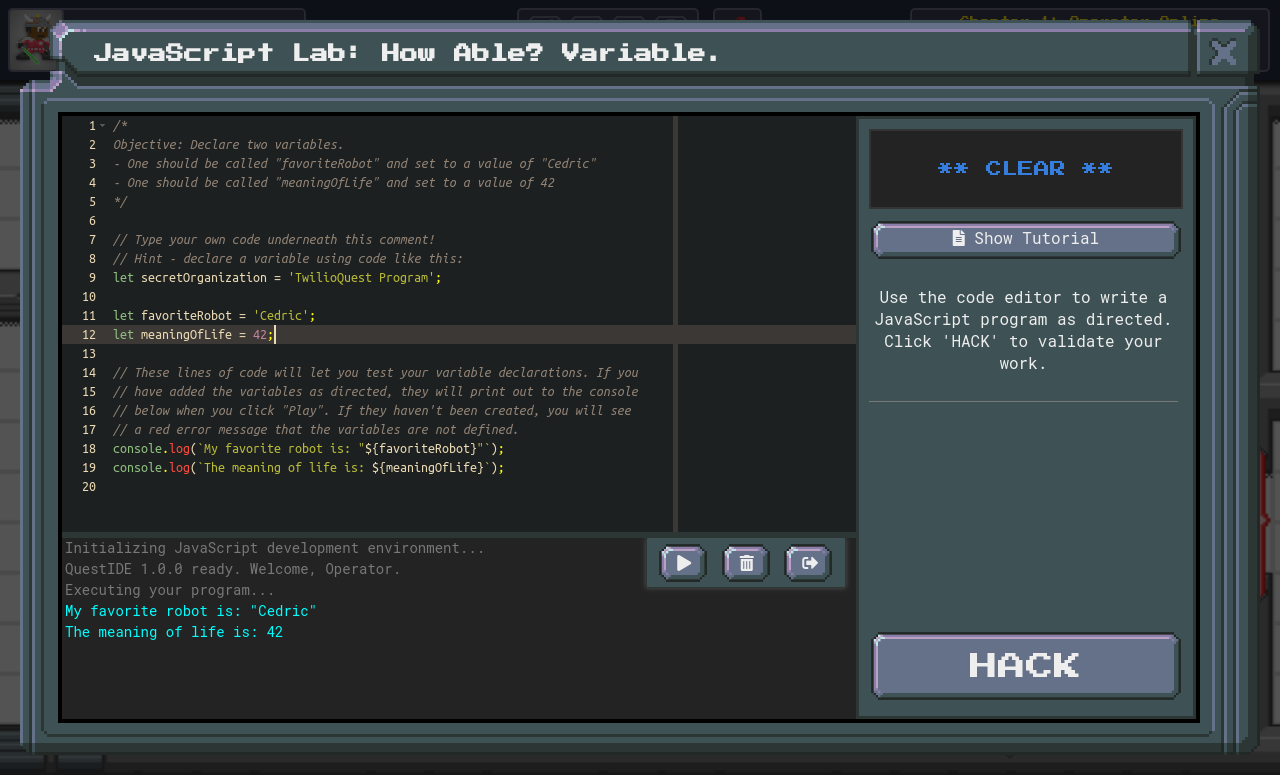Screen dimensions: 1280x775
Task: Open the Show Tutorial panel
Action: pos(1025,239)
